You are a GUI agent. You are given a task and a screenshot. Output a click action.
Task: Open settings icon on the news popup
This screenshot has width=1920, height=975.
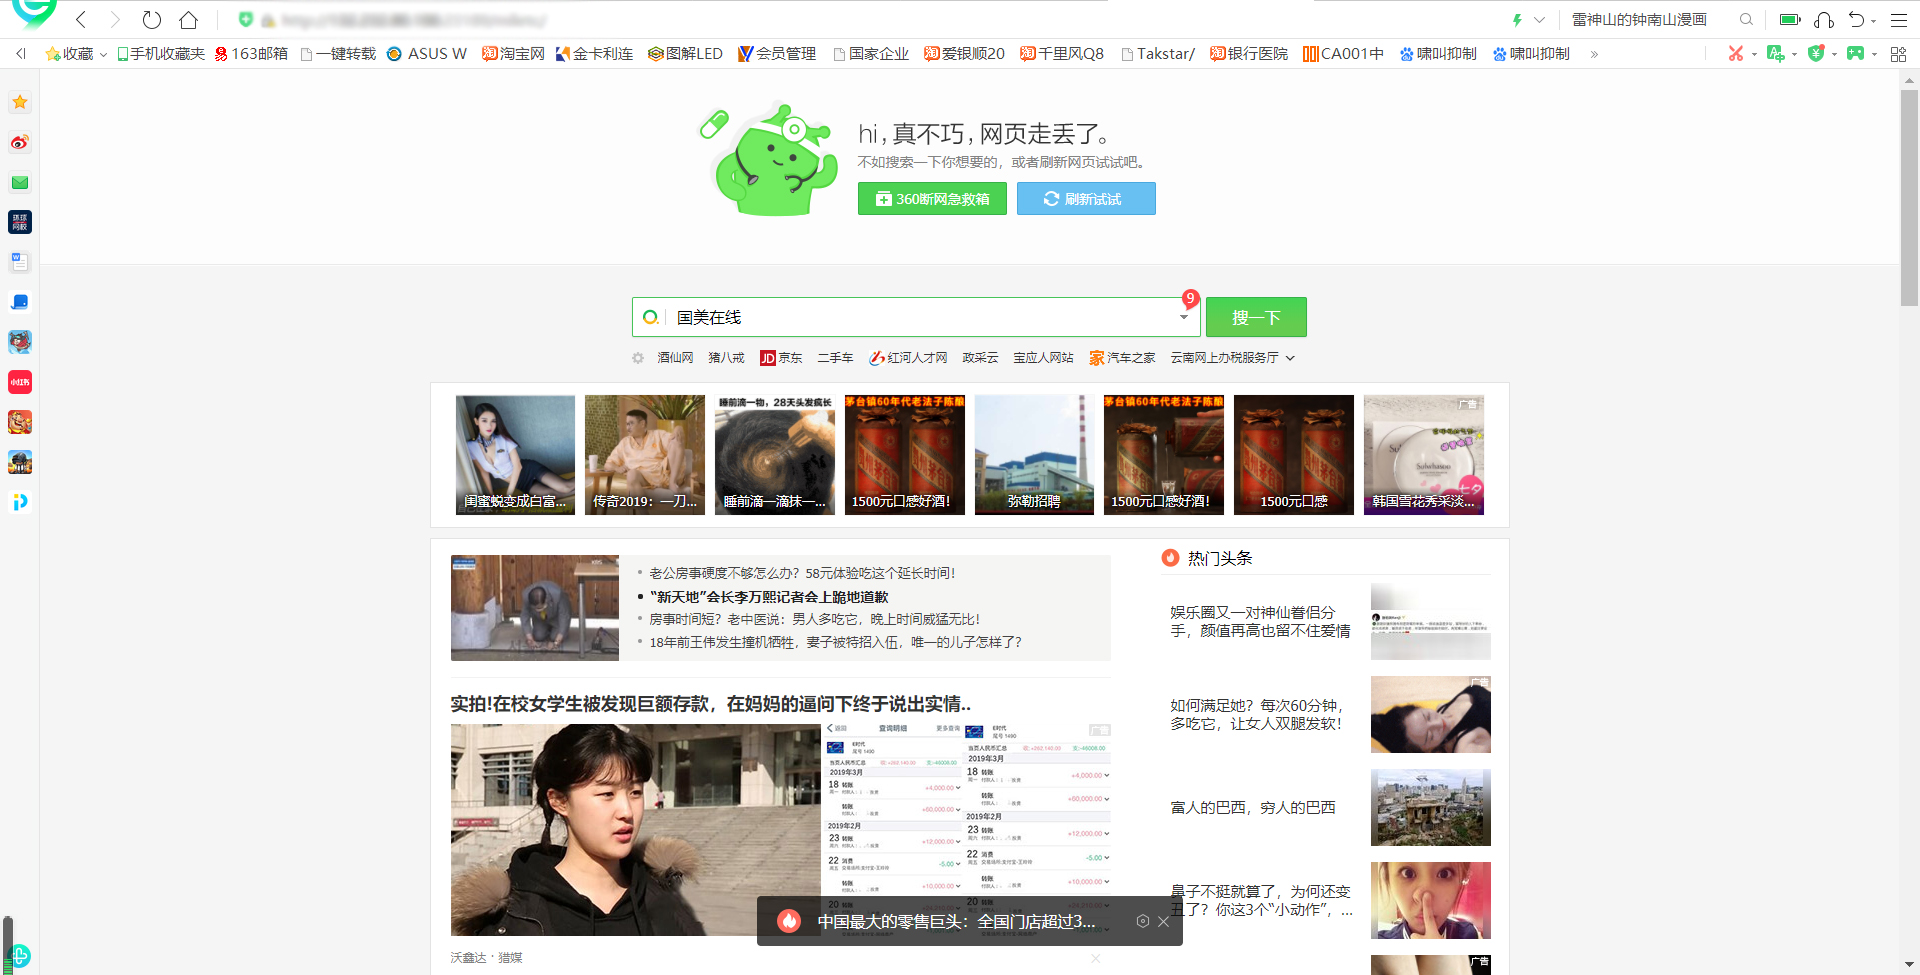pos(1142,921)
